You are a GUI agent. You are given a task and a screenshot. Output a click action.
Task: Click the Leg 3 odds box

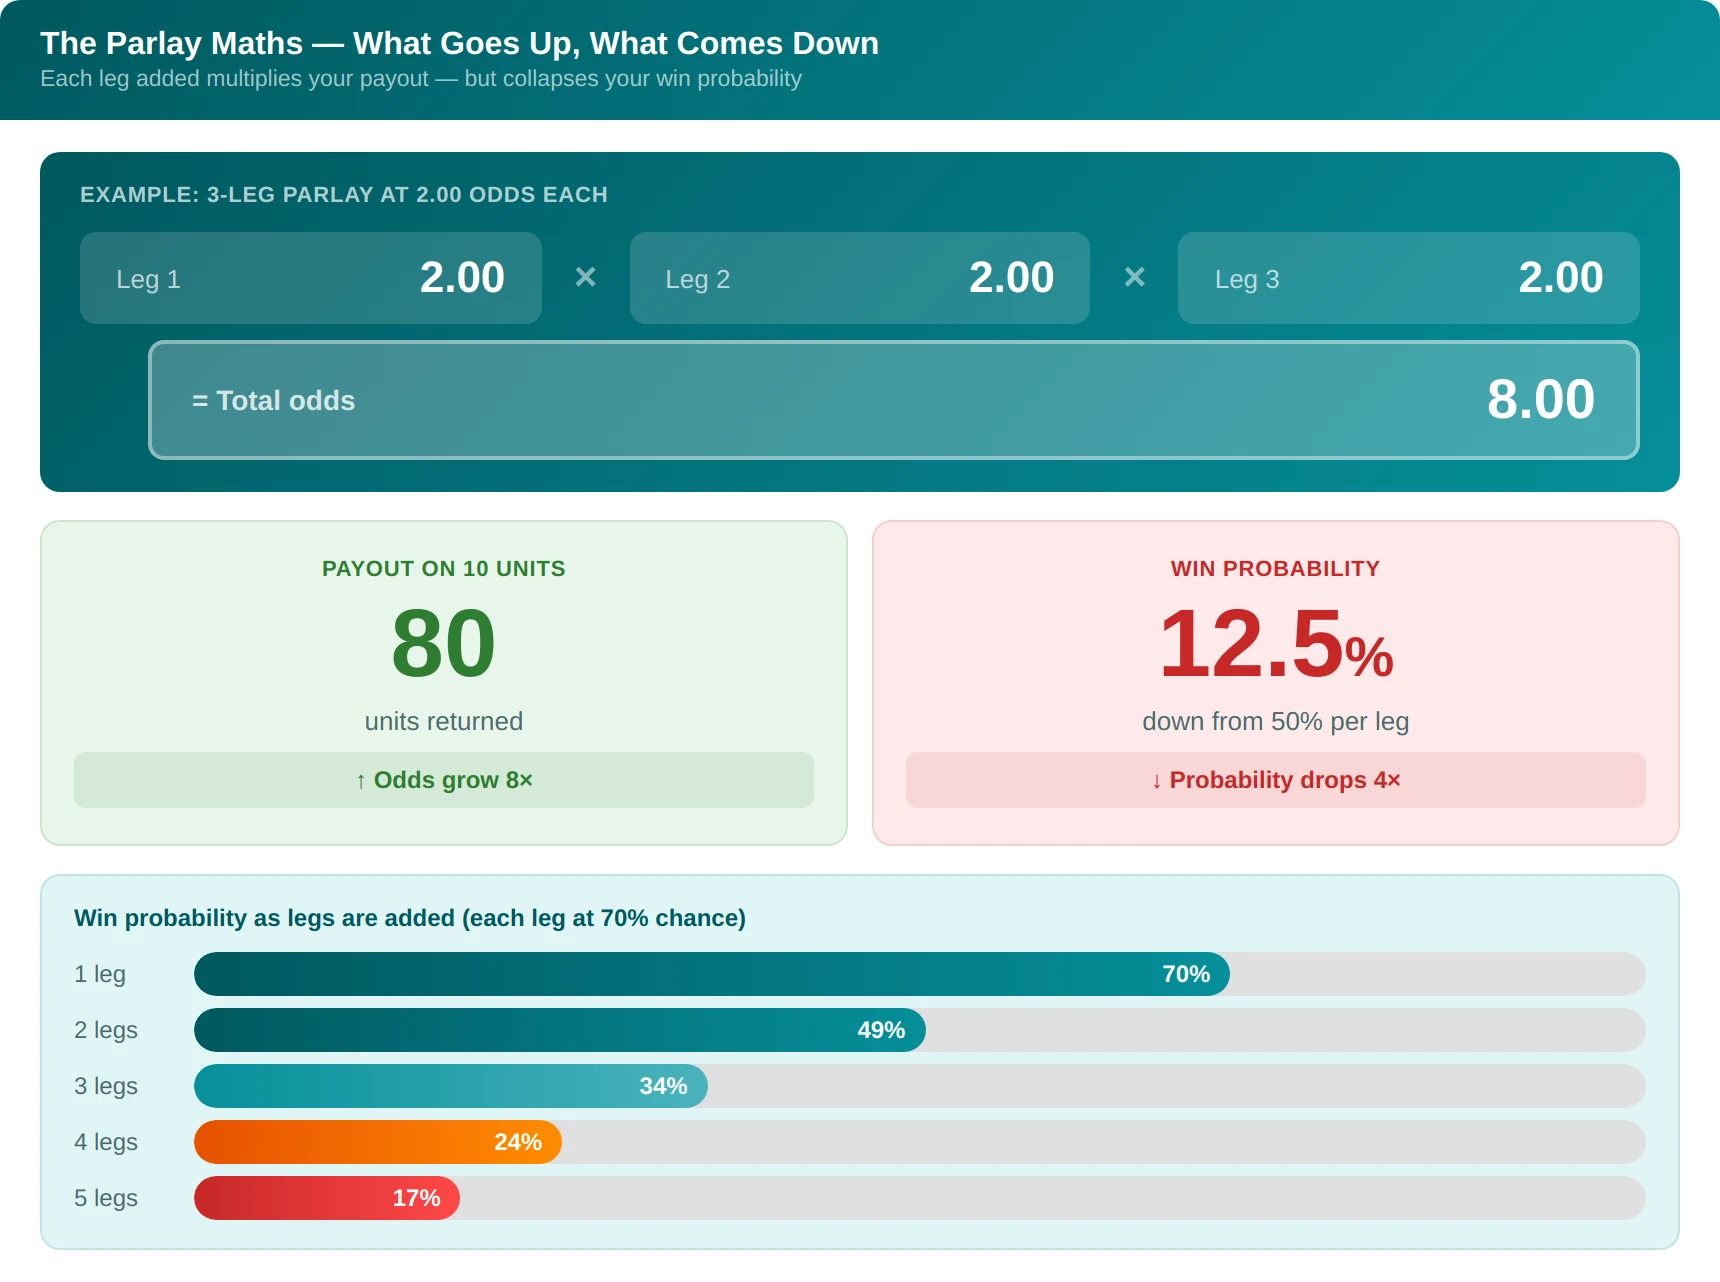point(1409,278)
